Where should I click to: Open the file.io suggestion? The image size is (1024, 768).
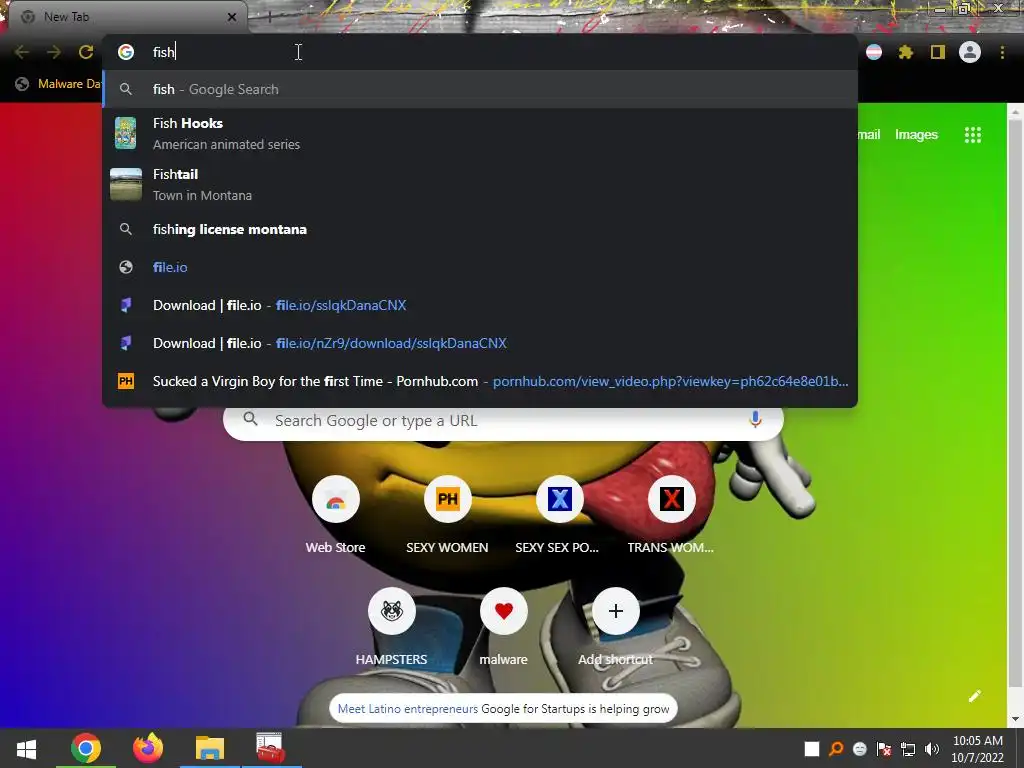coord(480,267)
